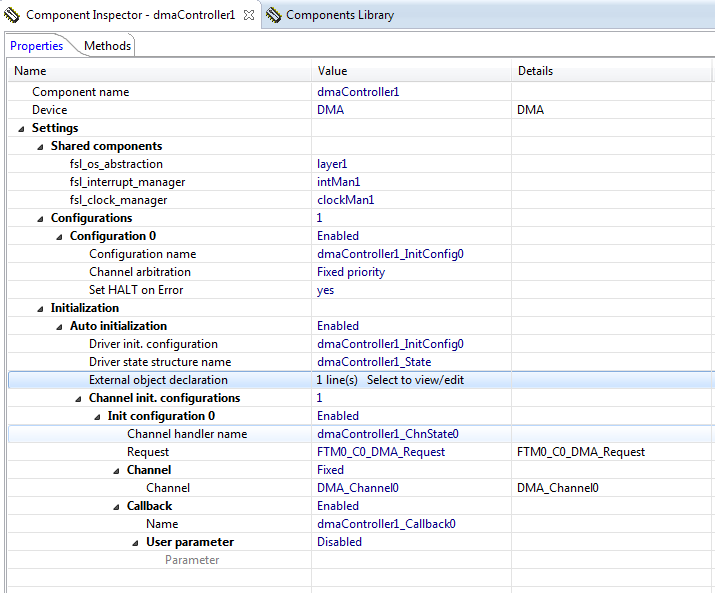Open External object declaration line editor
The image size is (718, 593).
tap(414, 380)
